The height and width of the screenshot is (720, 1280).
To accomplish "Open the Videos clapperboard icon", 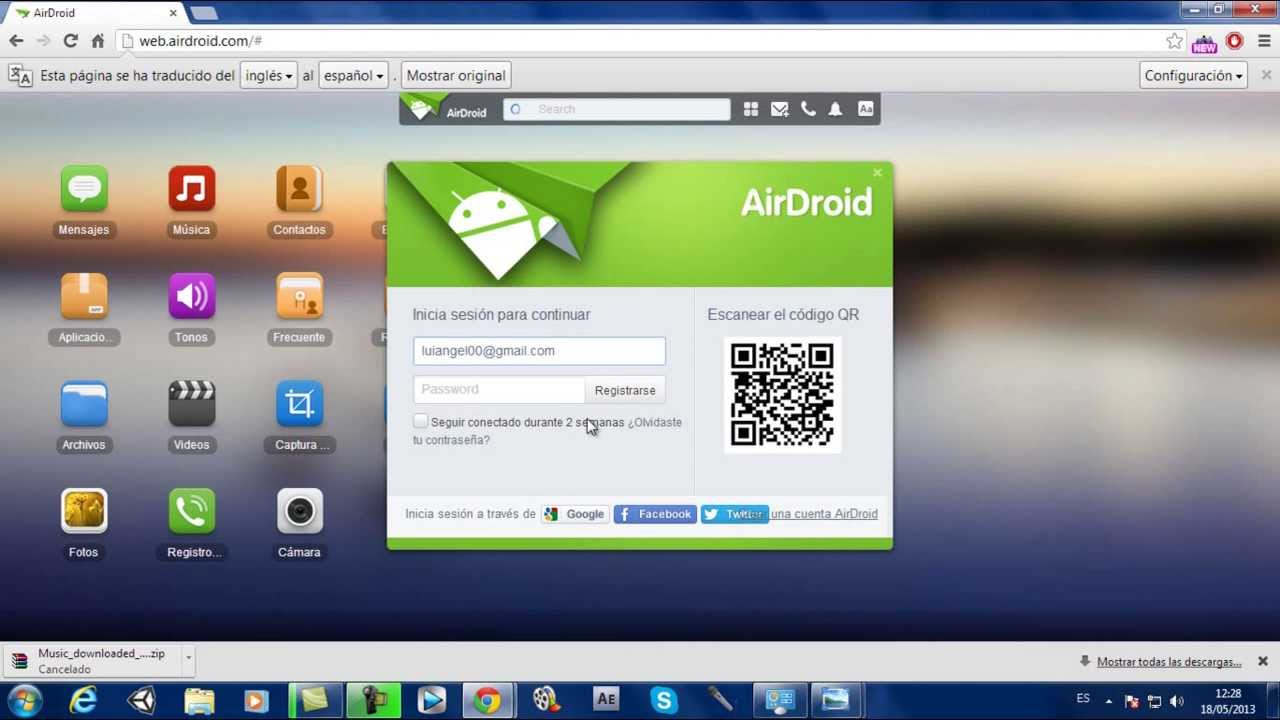I will coord(192,404).
